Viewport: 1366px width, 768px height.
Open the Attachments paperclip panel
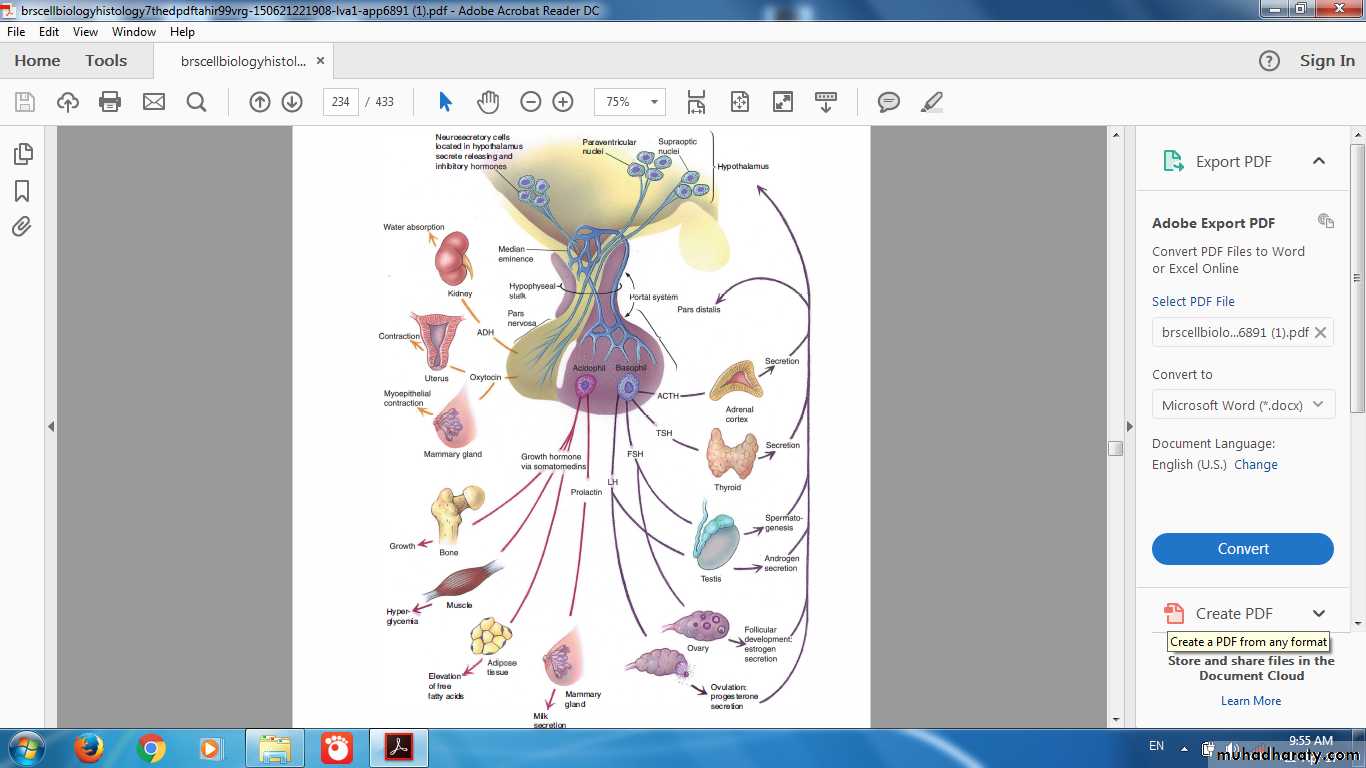22,227
